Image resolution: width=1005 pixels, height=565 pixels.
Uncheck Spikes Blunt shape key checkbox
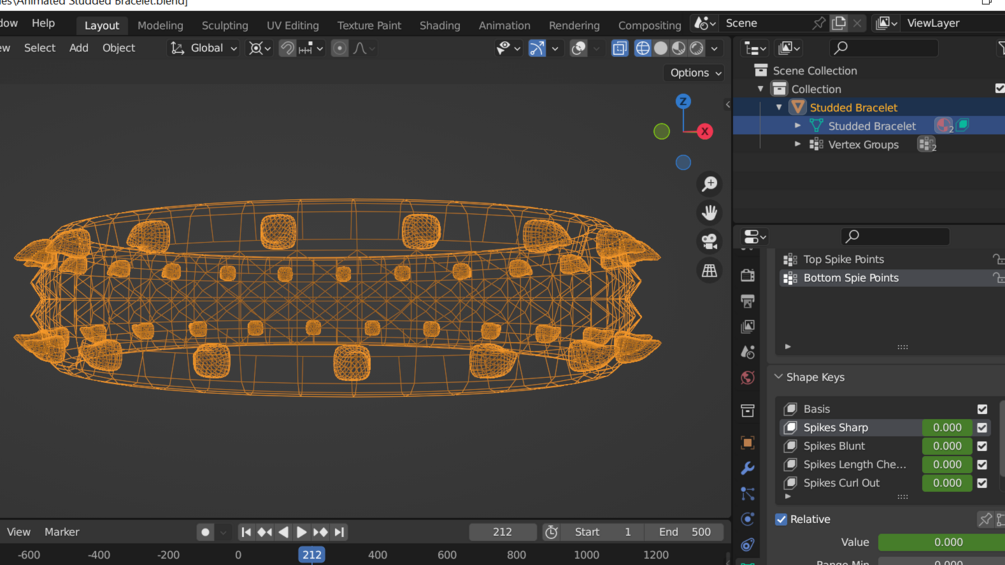tap(982, 446)
